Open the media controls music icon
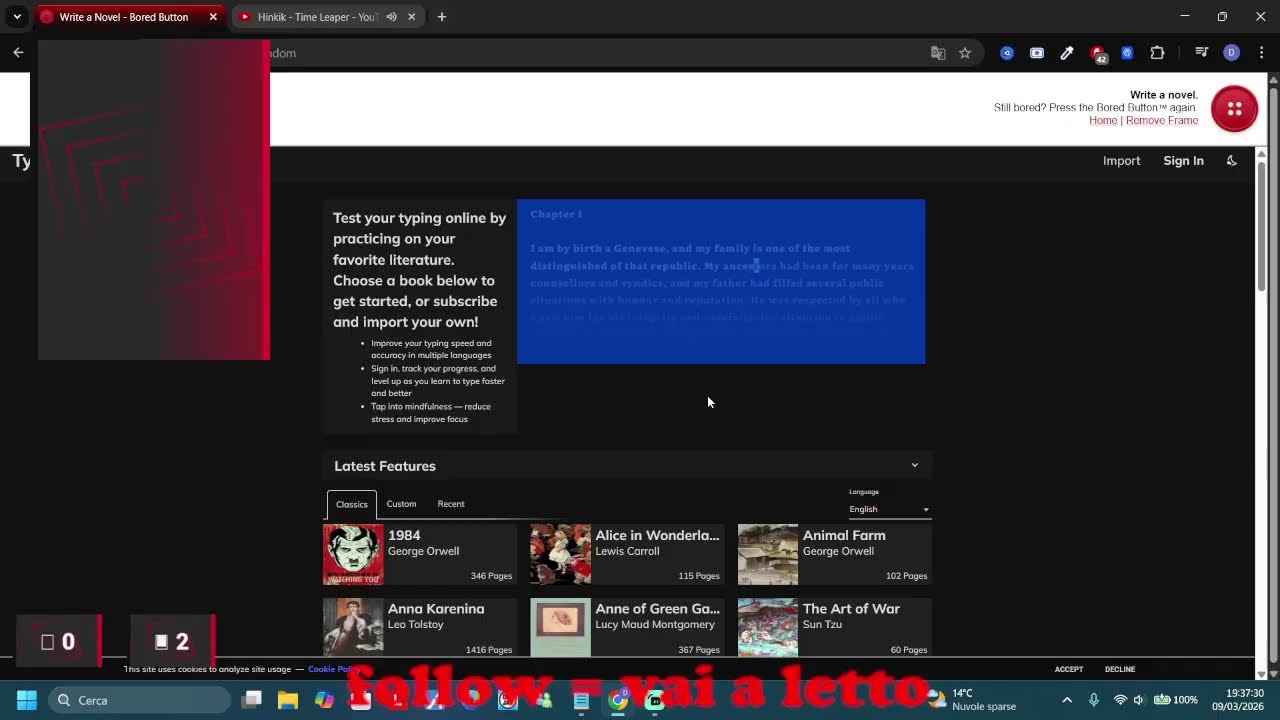Image resolution: width=1280 pixels, height=720 pixels. (1202, 53)
